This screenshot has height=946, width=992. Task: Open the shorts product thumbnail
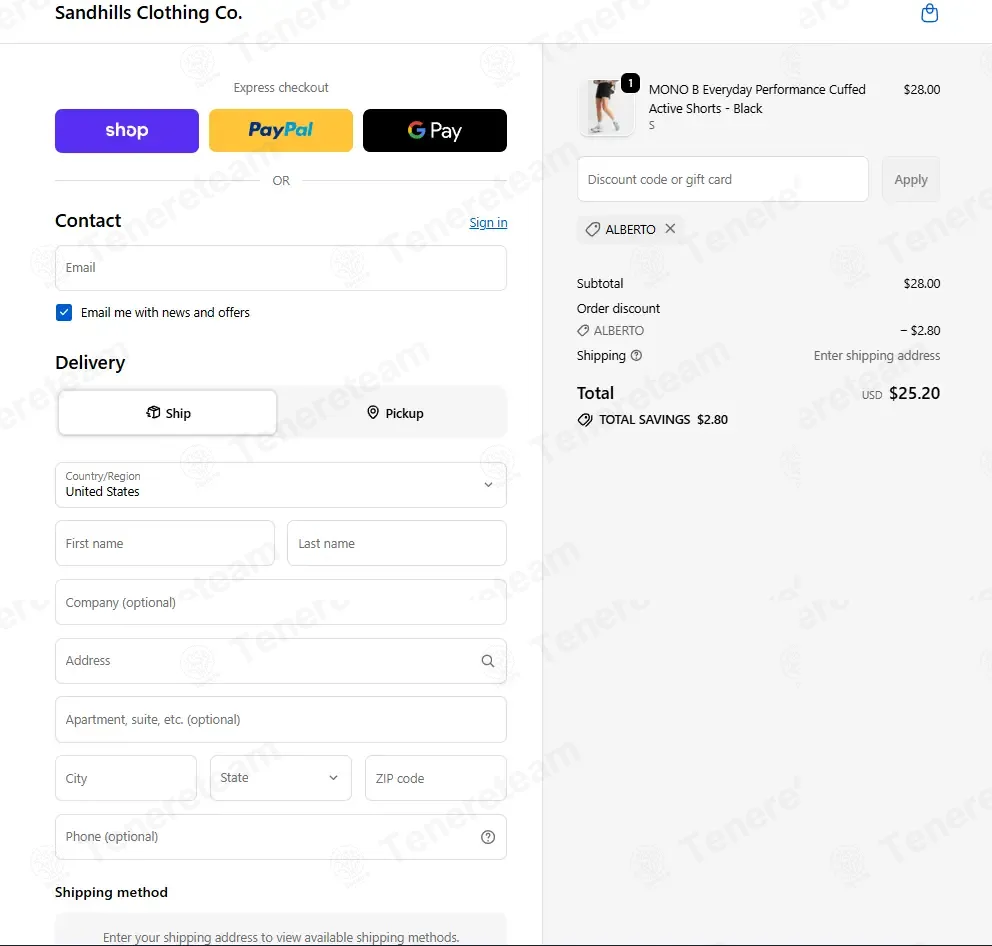(607, 108)
